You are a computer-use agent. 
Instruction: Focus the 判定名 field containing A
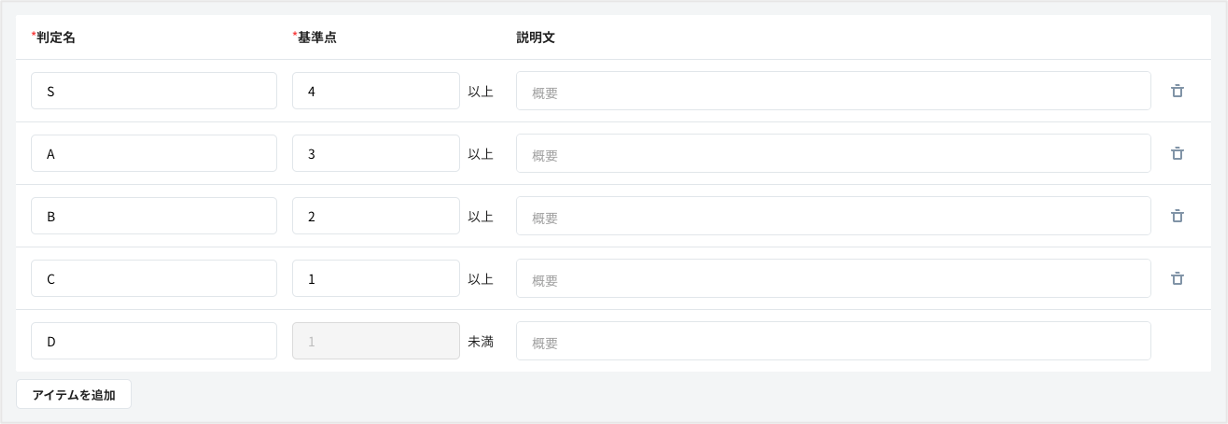[x=154, y=154]
